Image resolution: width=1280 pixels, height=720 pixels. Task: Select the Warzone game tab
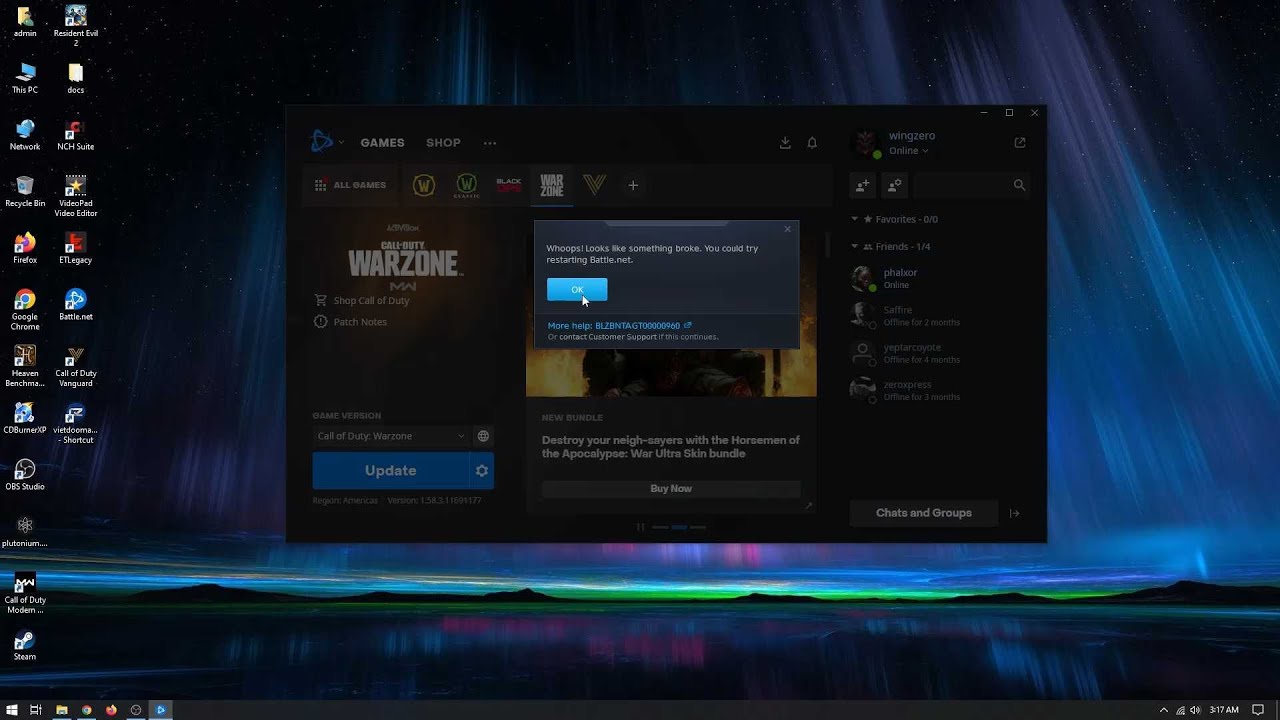click(552, 185)
